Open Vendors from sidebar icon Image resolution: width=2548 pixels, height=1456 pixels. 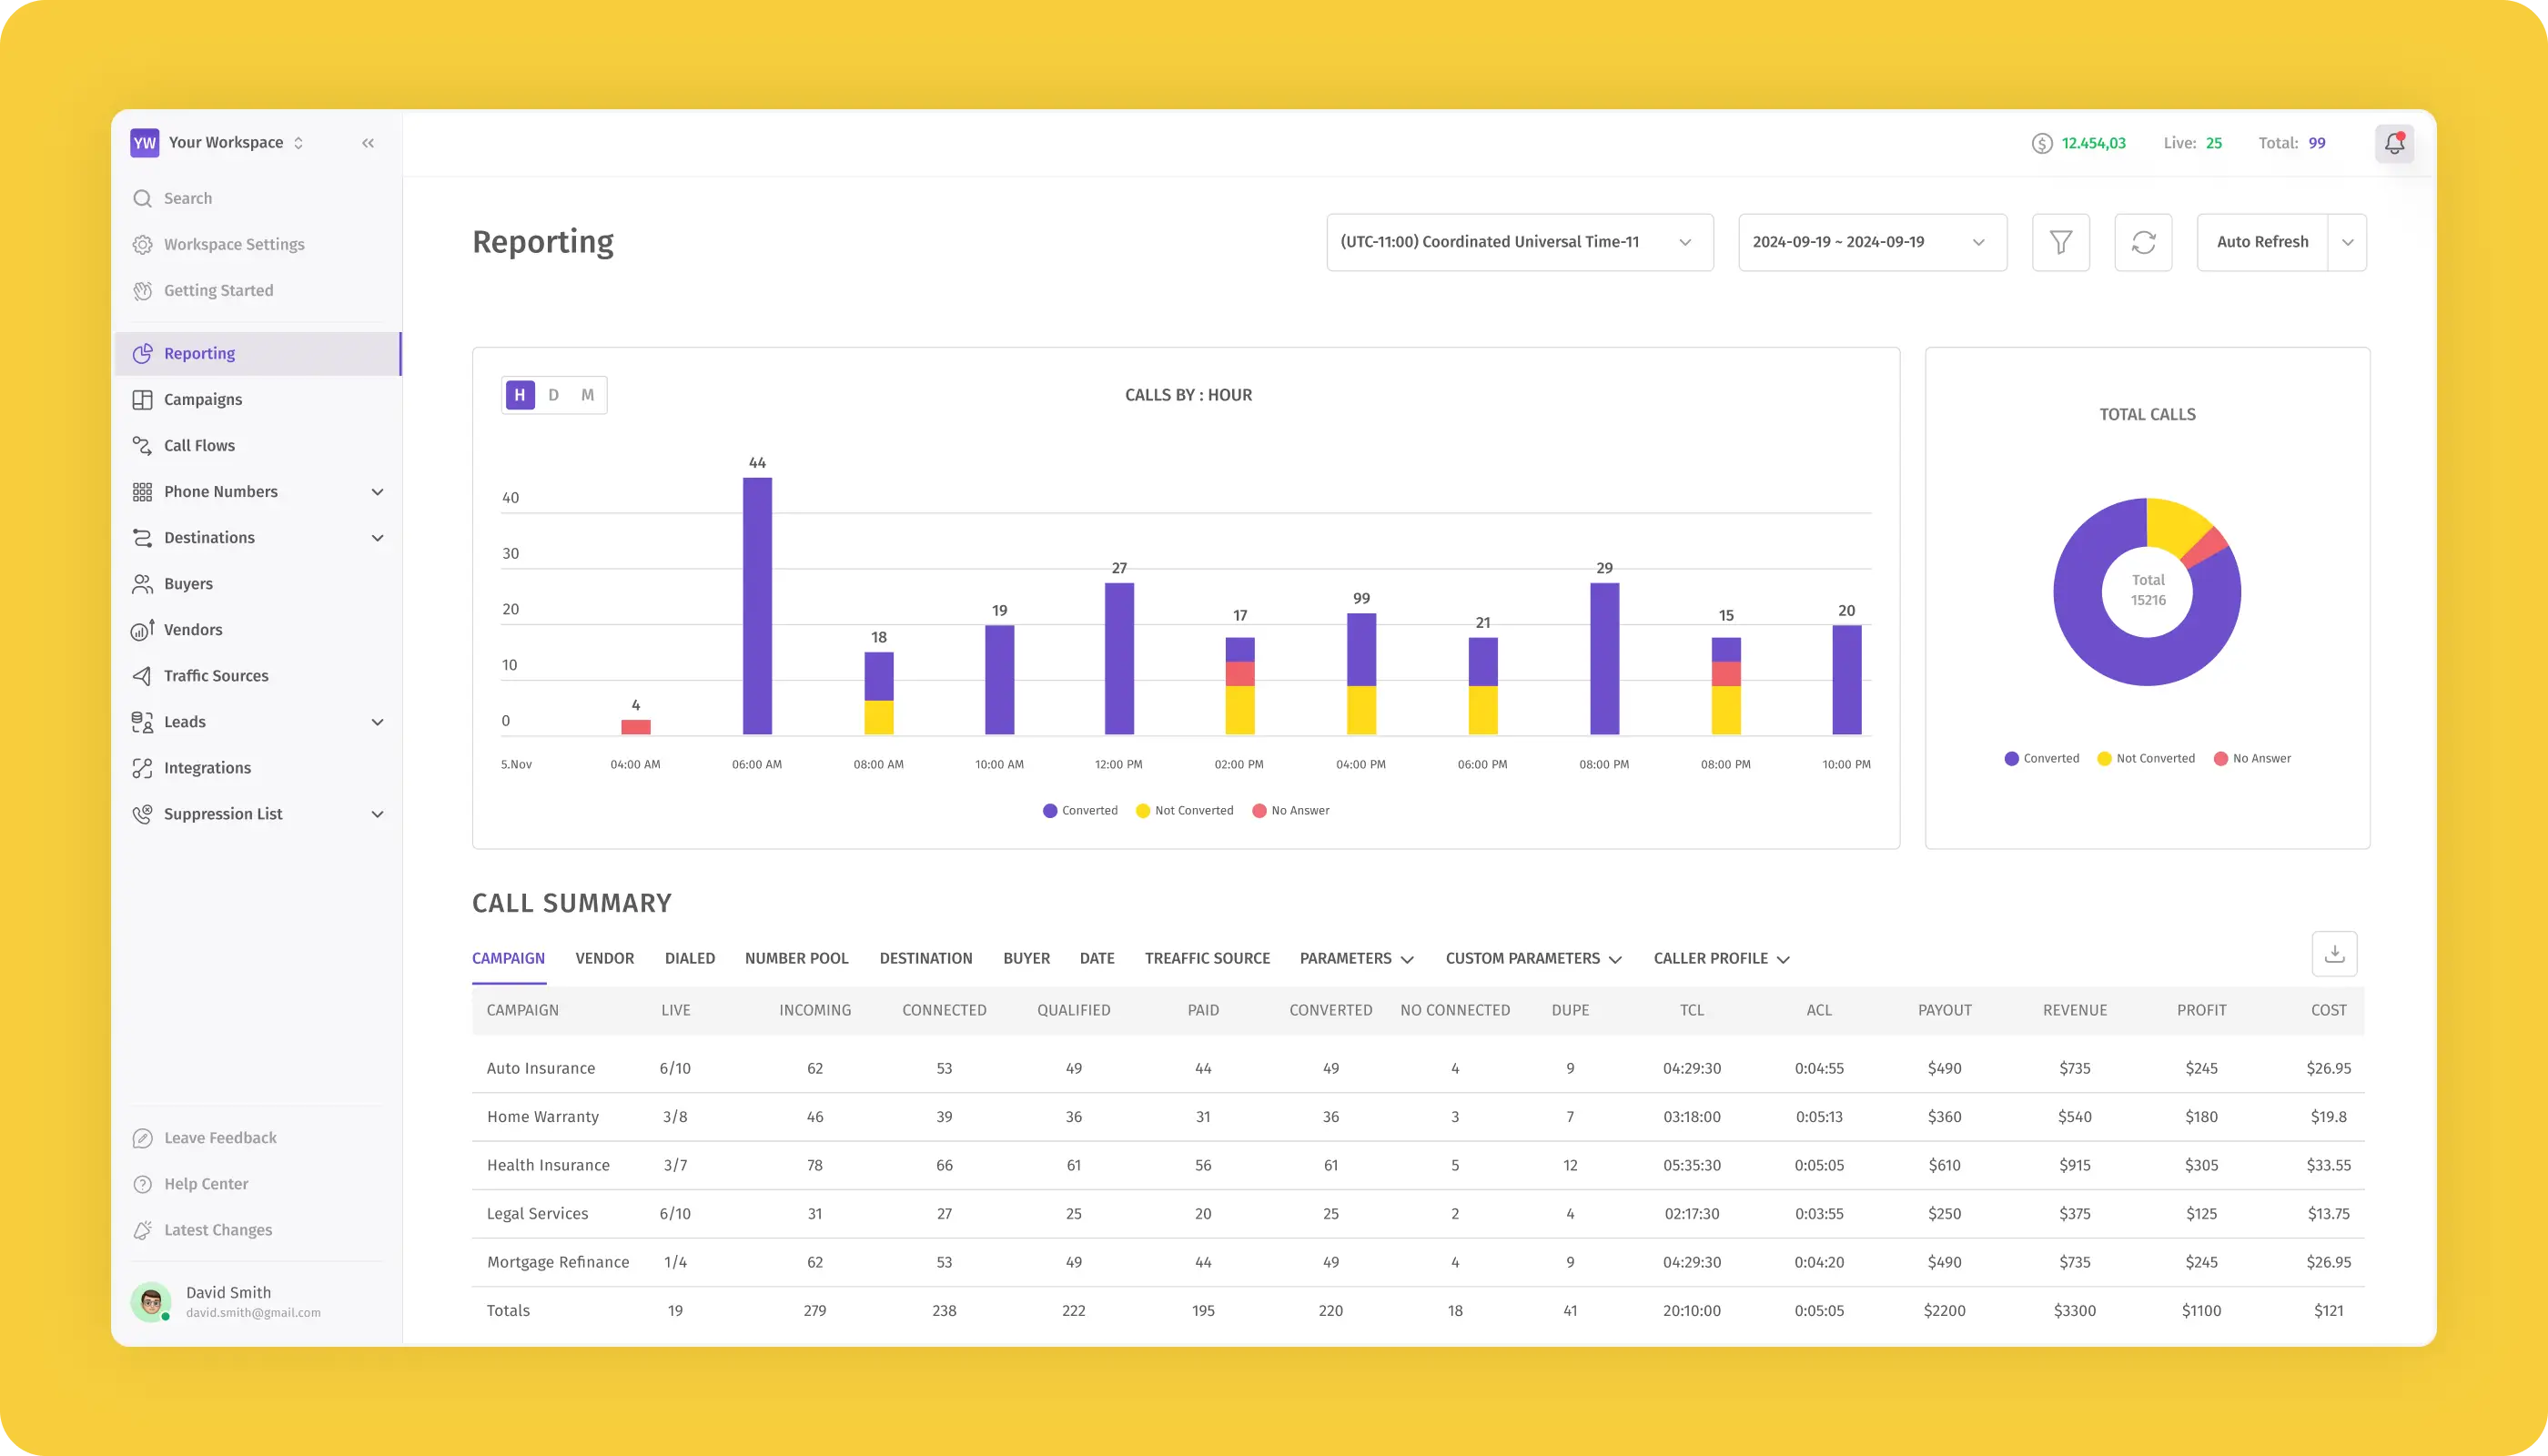pos(143,630)
